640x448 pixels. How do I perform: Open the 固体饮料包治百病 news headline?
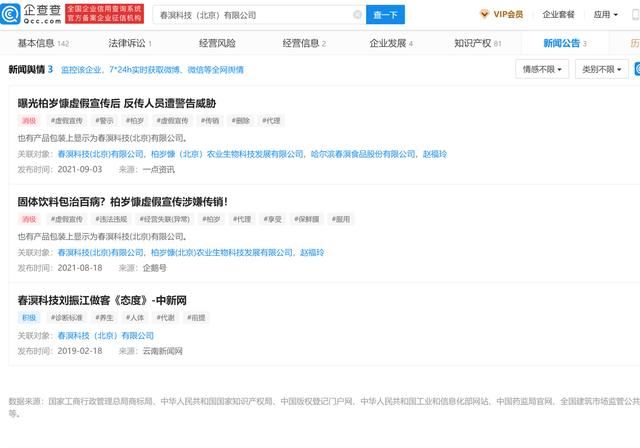pyautogui.click(x=122, y=201)
